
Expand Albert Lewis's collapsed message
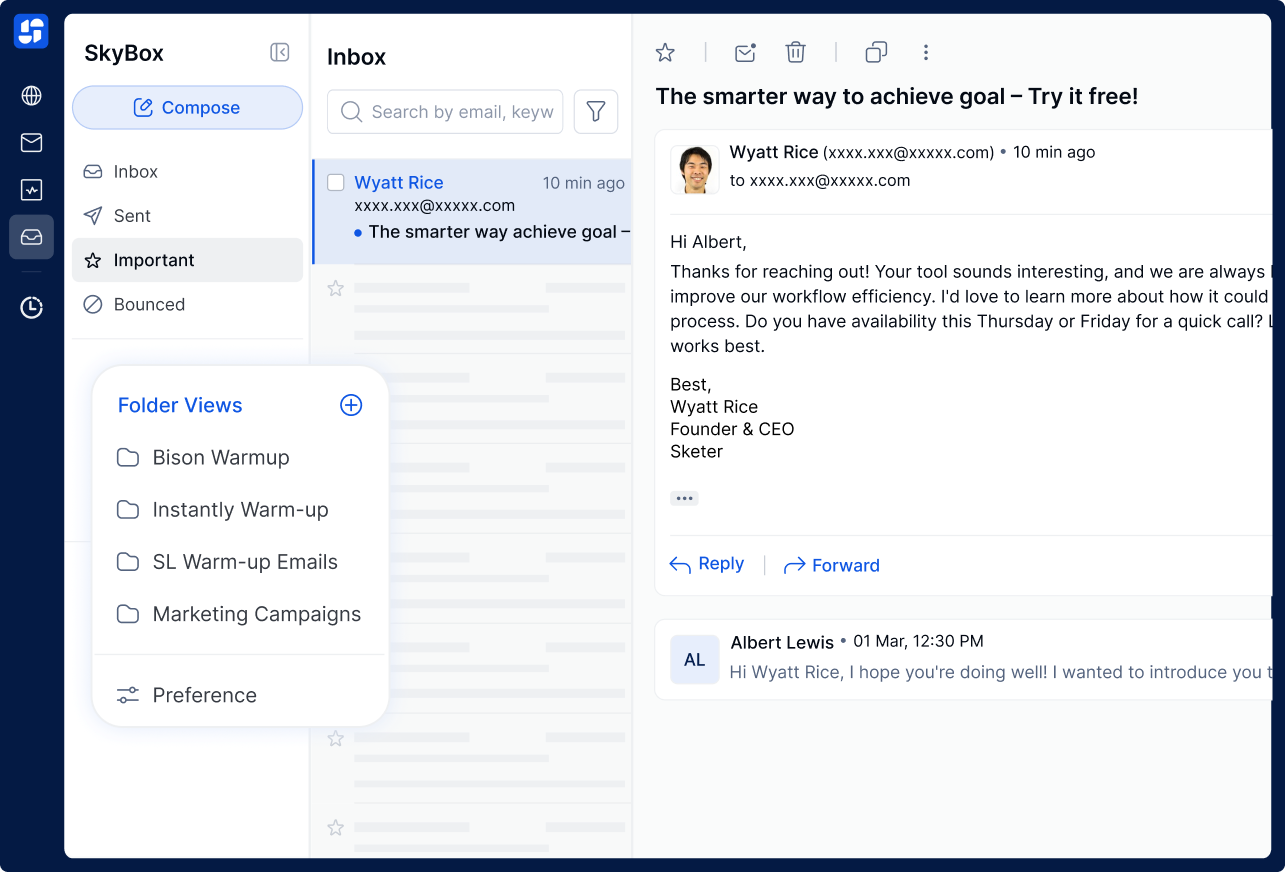point(963,659)
